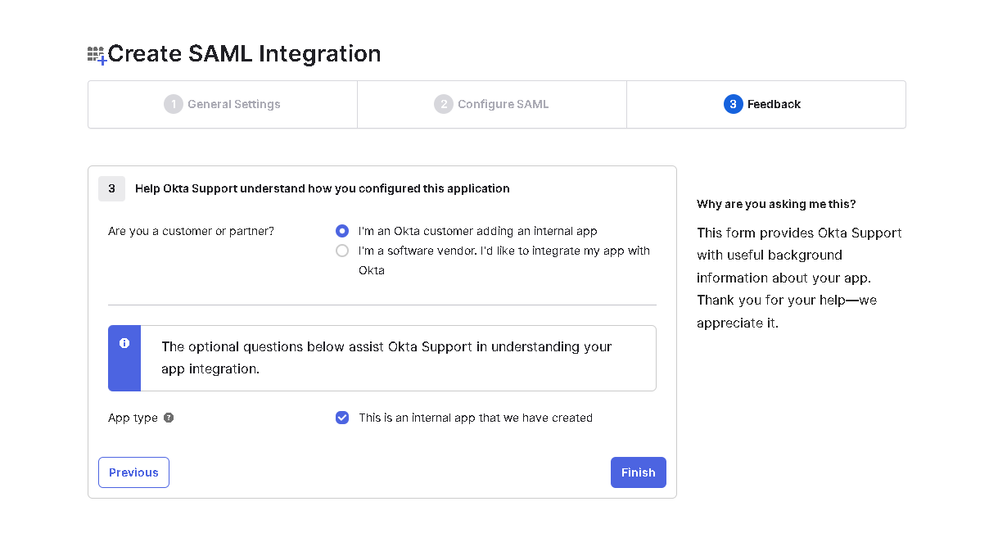This screenshot has width=998, height=538.
Task: Click the software vendor label text
Action: 504,251
